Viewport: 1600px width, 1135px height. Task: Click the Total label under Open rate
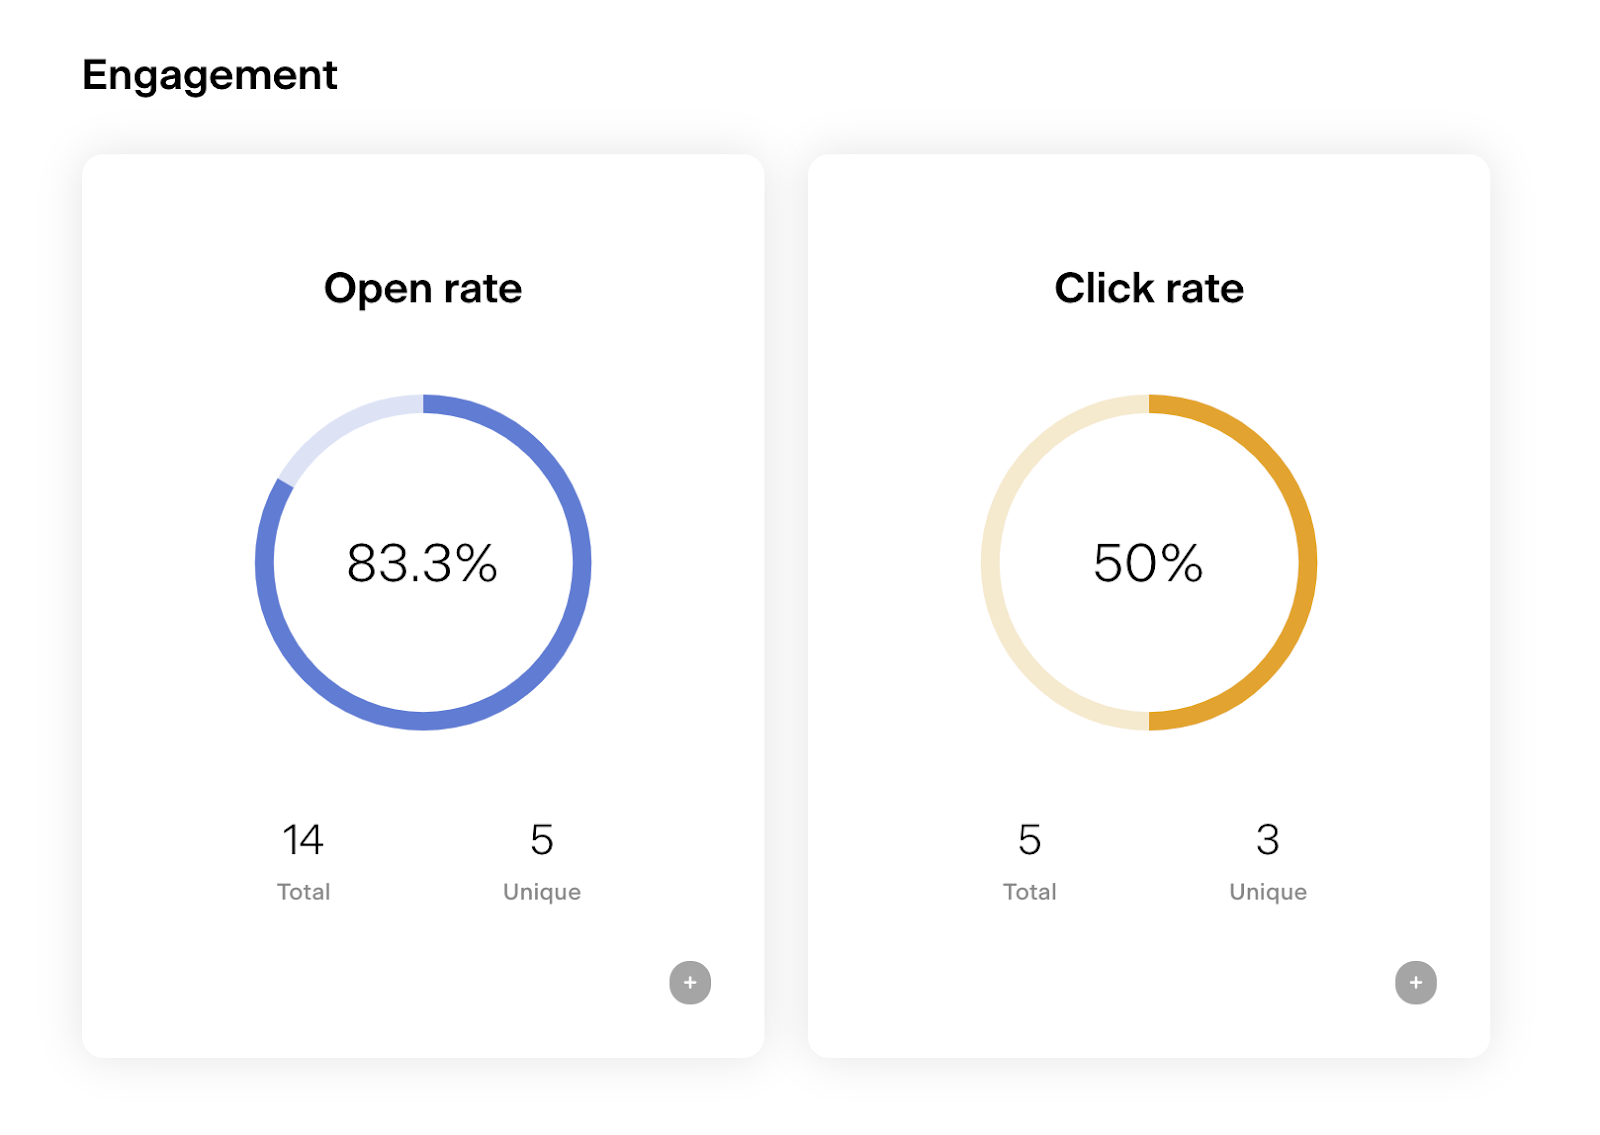click(304, 892)
